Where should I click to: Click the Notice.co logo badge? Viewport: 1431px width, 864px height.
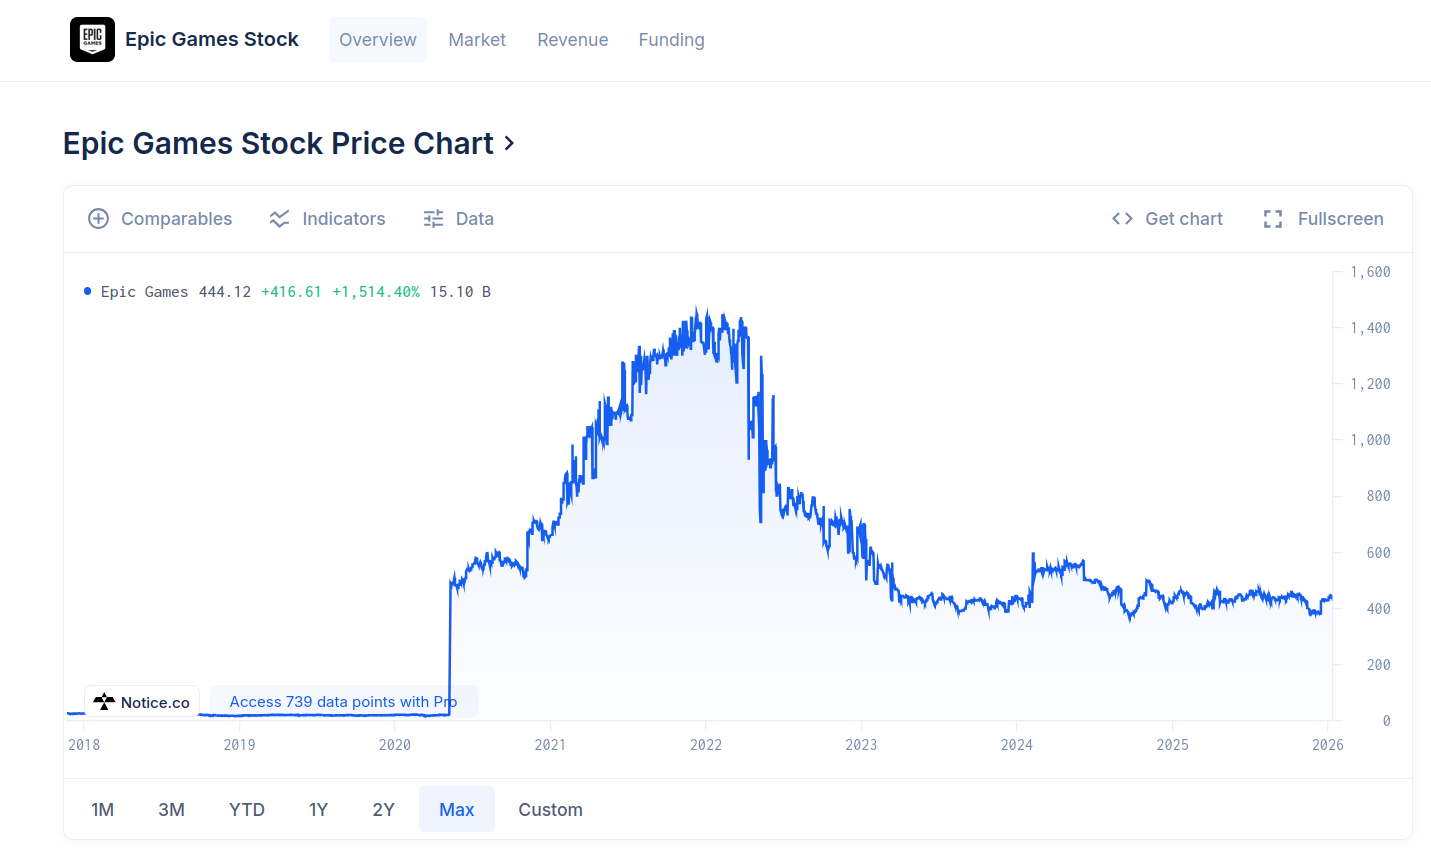[142, 702]
